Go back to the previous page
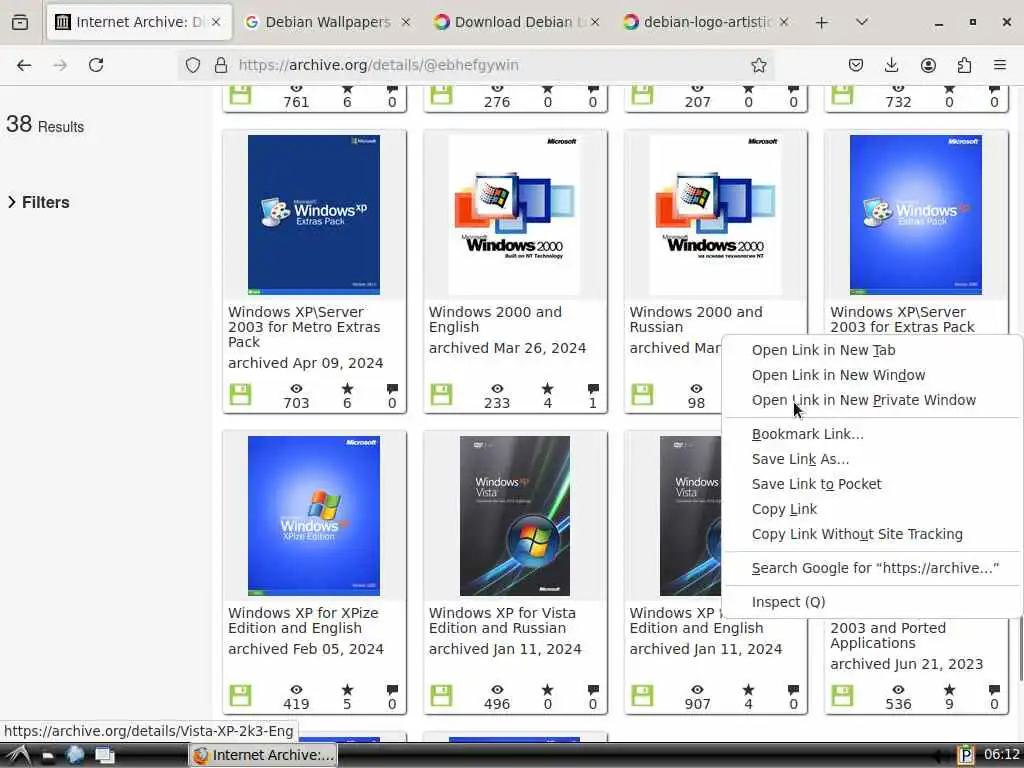 (24, 65)
